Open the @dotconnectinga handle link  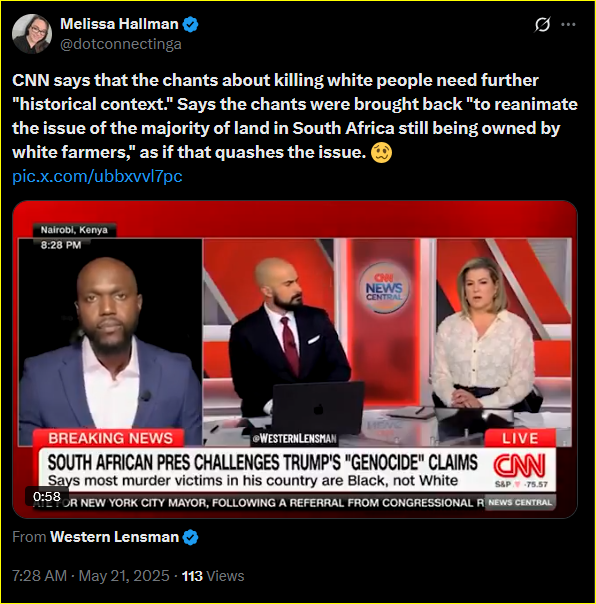click(x=121, y=44)
